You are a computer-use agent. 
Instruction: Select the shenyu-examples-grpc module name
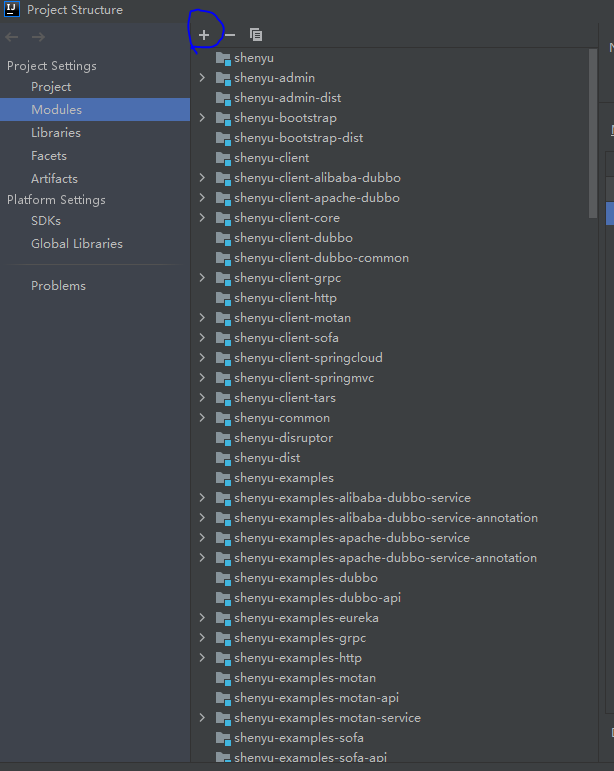300,638
